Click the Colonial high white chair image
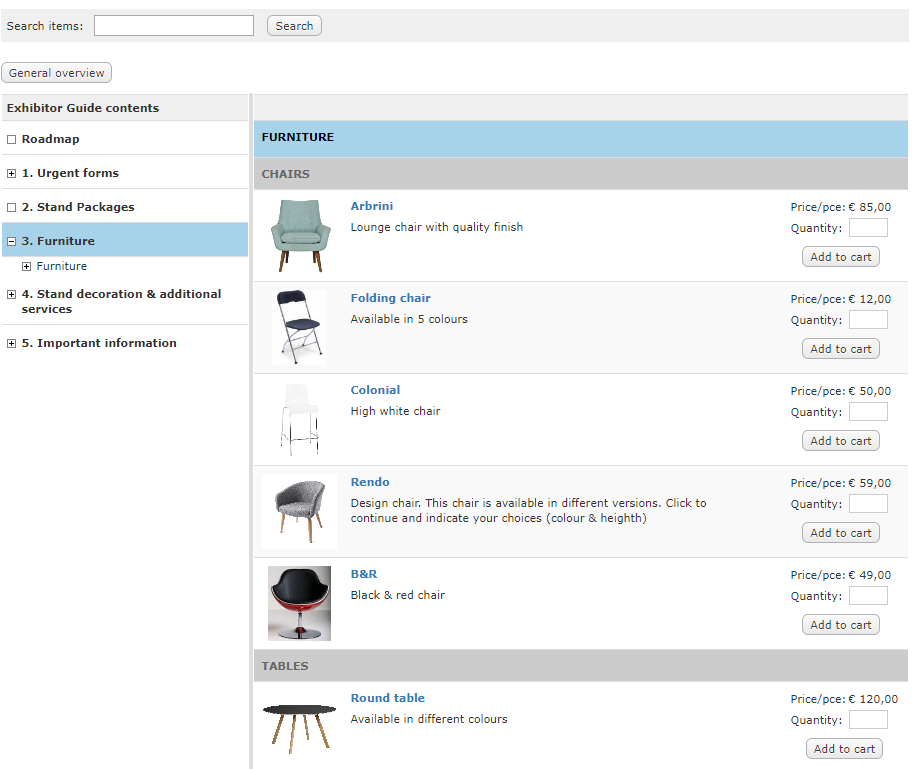Viewport: 913px width, 769px height. [x=299, y=419]
